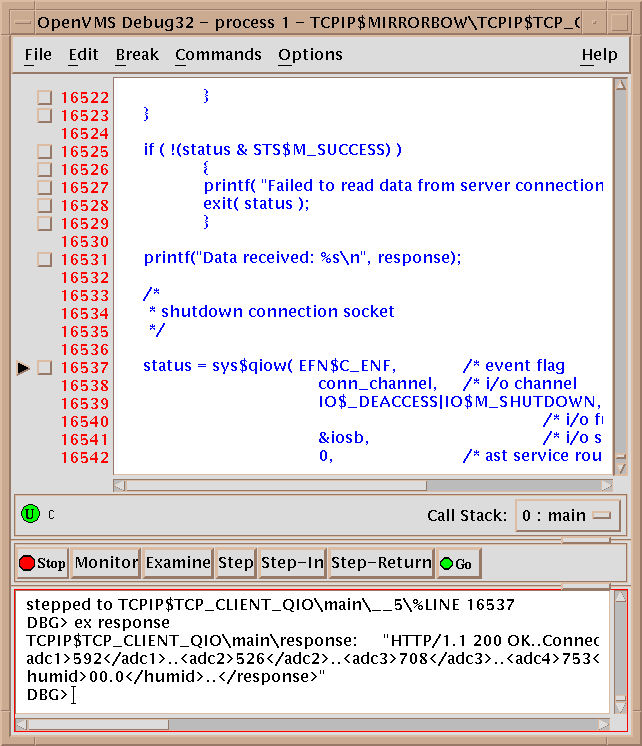This screenshot has height=746, width=642.
Task: Click the '&iosb,' argument text
Action: click(x=344, y=438)
